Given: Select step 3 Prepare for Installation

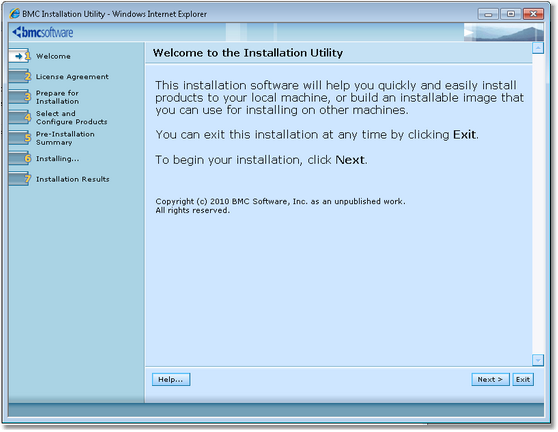Looking at the screenshot, I should click(57, 97).
